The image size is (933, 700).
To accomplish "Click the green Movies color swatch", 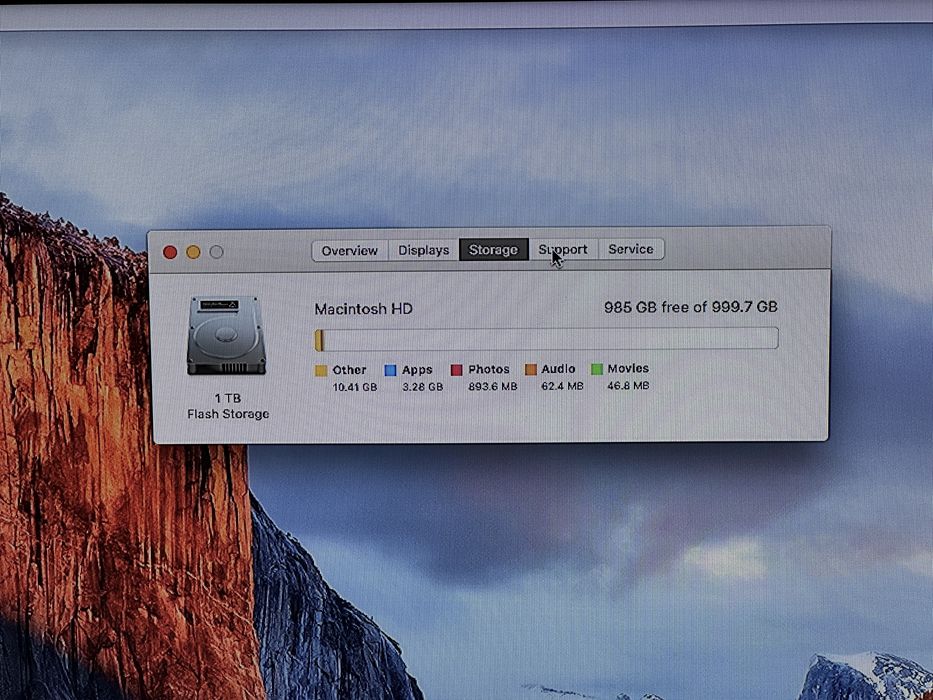I will 597,369.
